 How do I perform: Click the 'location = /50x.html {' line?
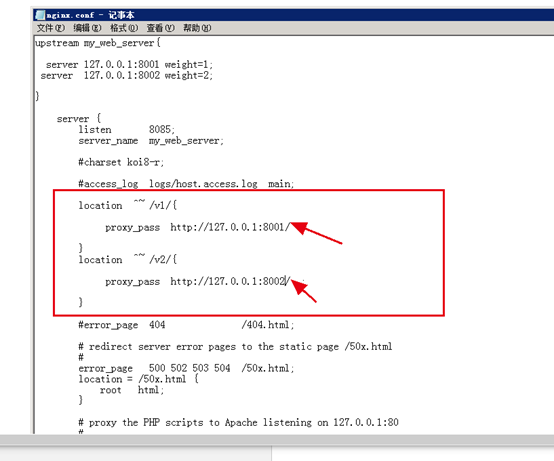click(x=138, y=379)
